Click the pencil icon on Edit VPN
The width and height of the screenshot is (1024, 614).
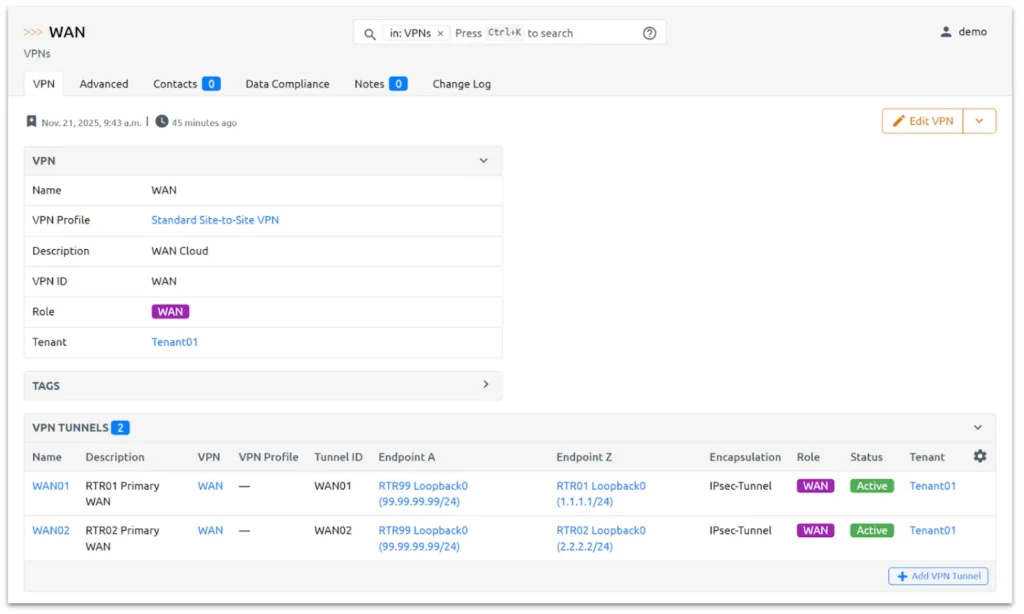(898, 120)
